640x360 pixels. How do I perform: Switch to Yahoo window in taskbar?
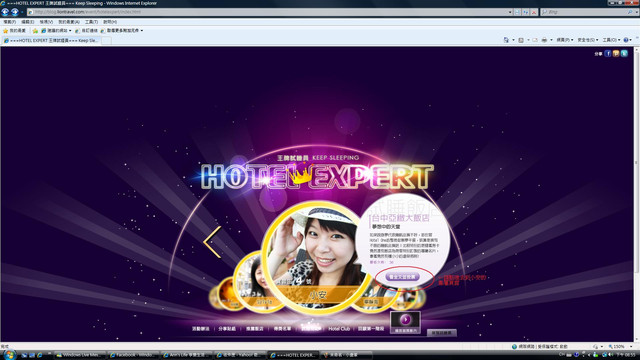[240, 355]
